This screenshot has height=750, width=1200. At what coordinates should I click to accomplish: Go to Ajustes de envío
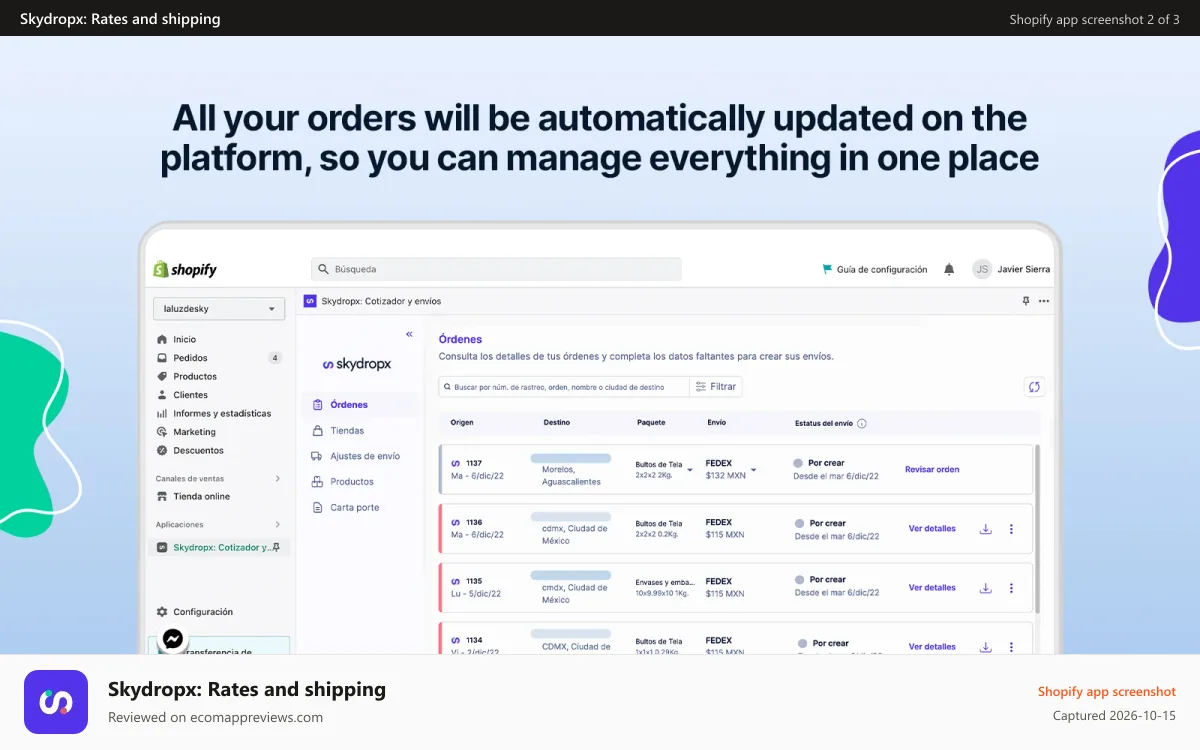[365, 456]
